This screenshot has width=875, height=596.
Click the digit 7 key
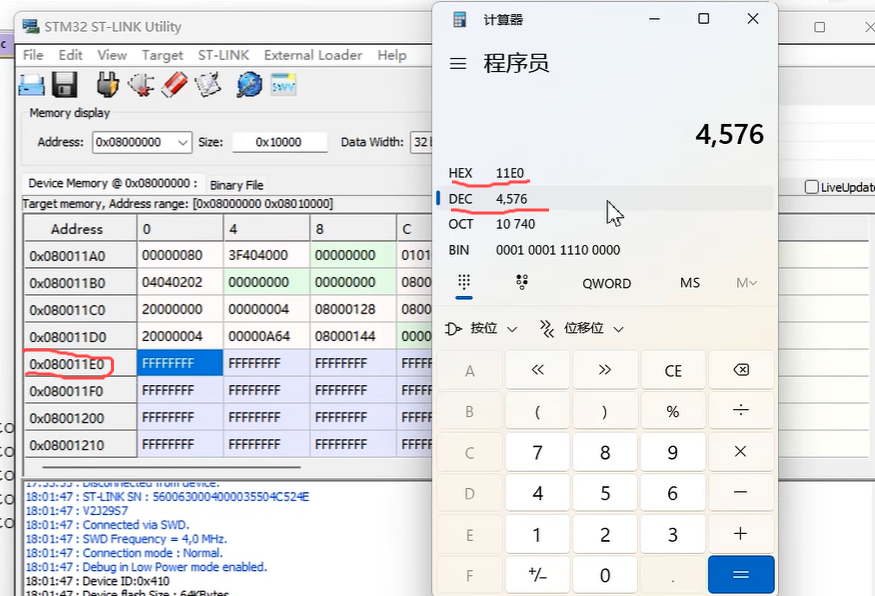[537, 452]
